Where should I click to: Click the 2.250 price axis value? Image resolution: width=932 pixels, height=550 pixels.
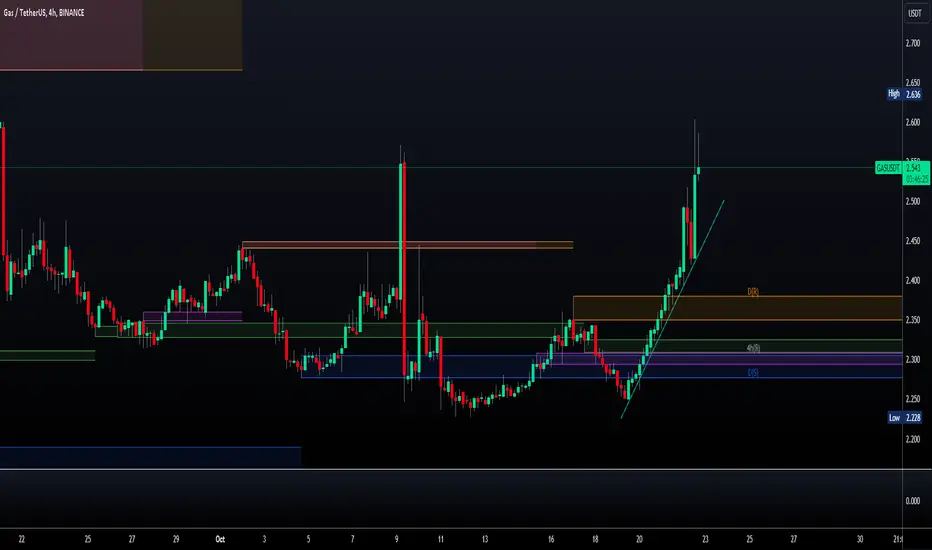click(x=913, y=399)
